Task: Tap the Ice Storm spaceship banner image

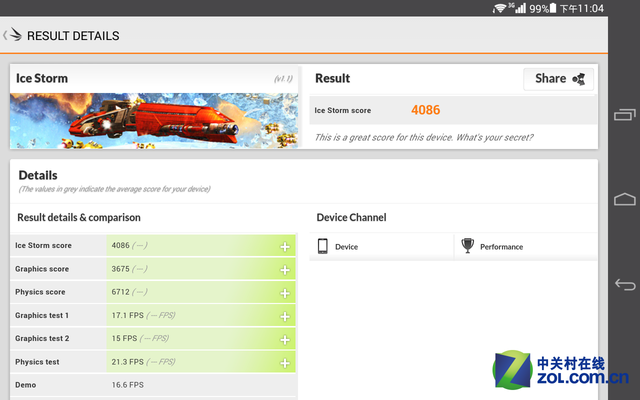Action: tap(154, 120)
